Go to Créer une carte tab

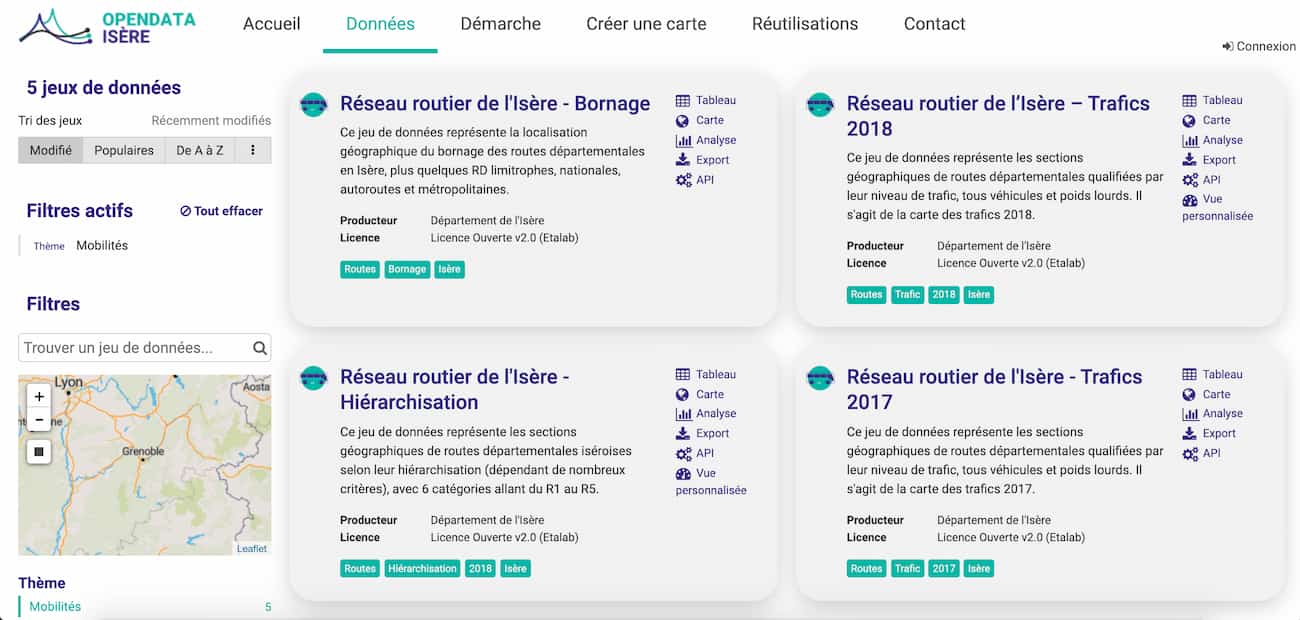pyautogui.click(x=646, y=24)
